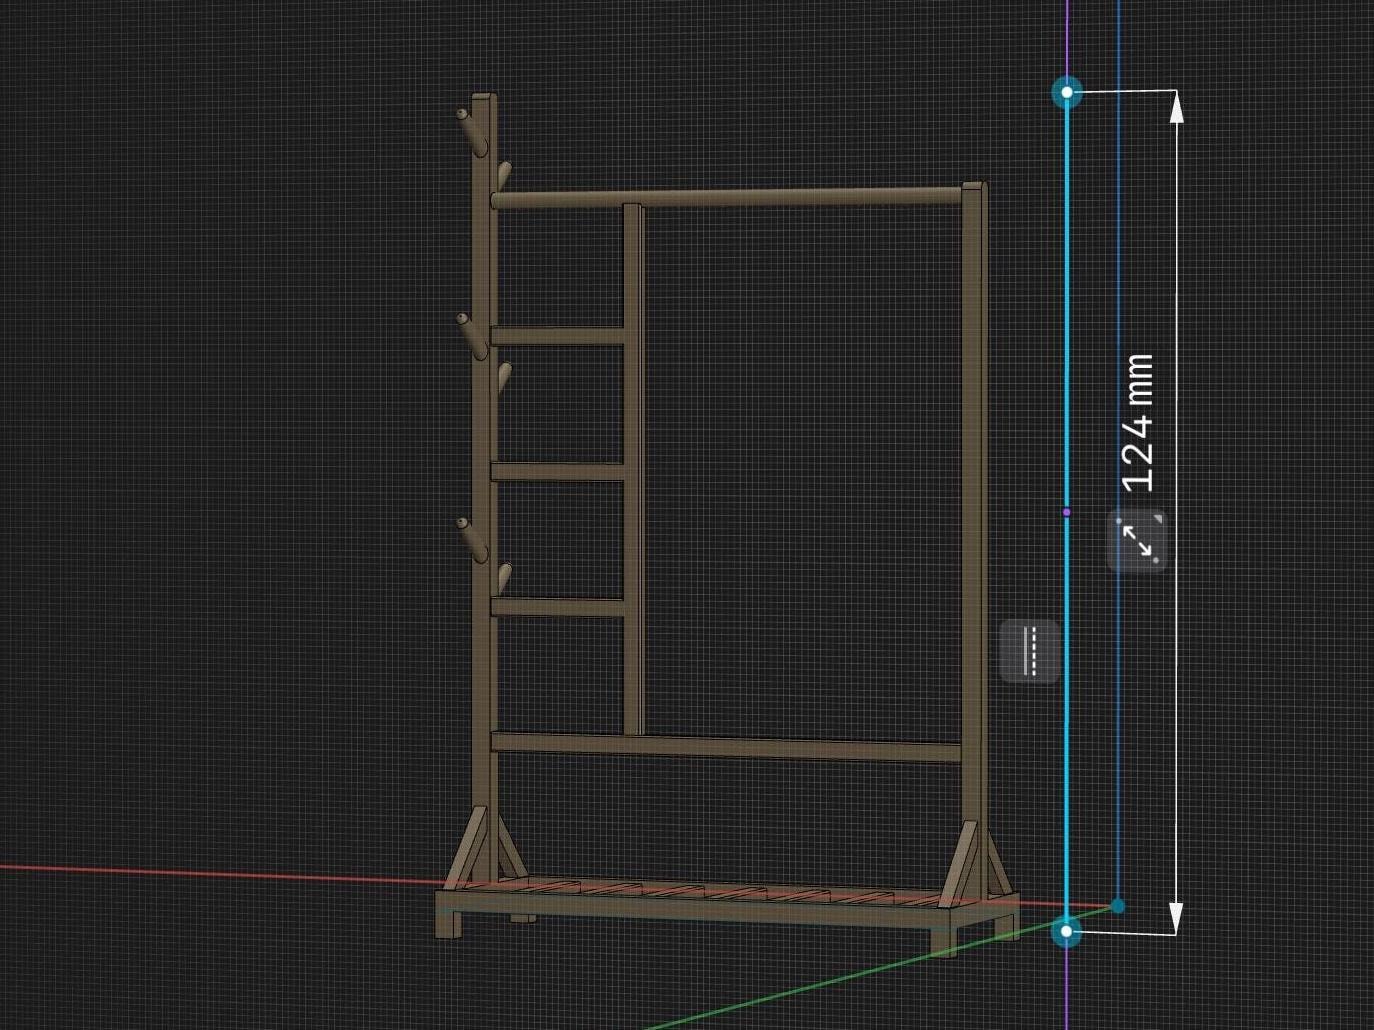Click the dimension resize arrows icon

(x=1139, y=540)
